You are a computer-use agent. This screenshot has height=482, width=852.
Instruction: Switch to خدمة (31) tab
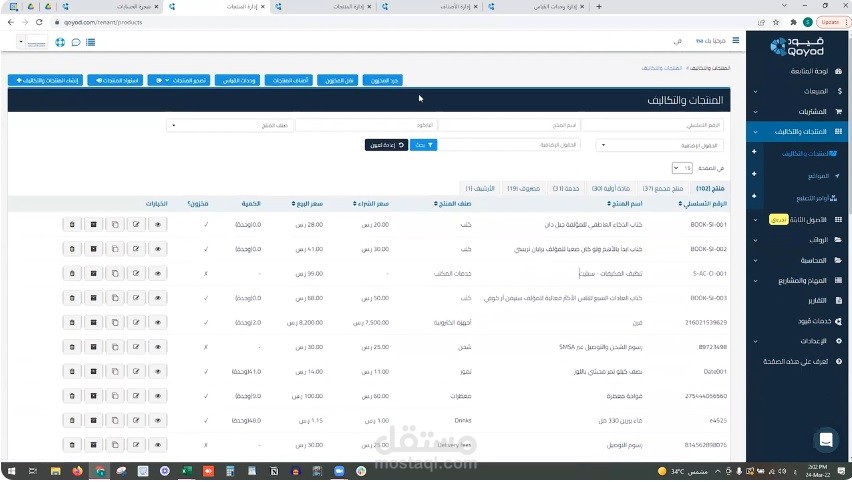pos(566,189)
